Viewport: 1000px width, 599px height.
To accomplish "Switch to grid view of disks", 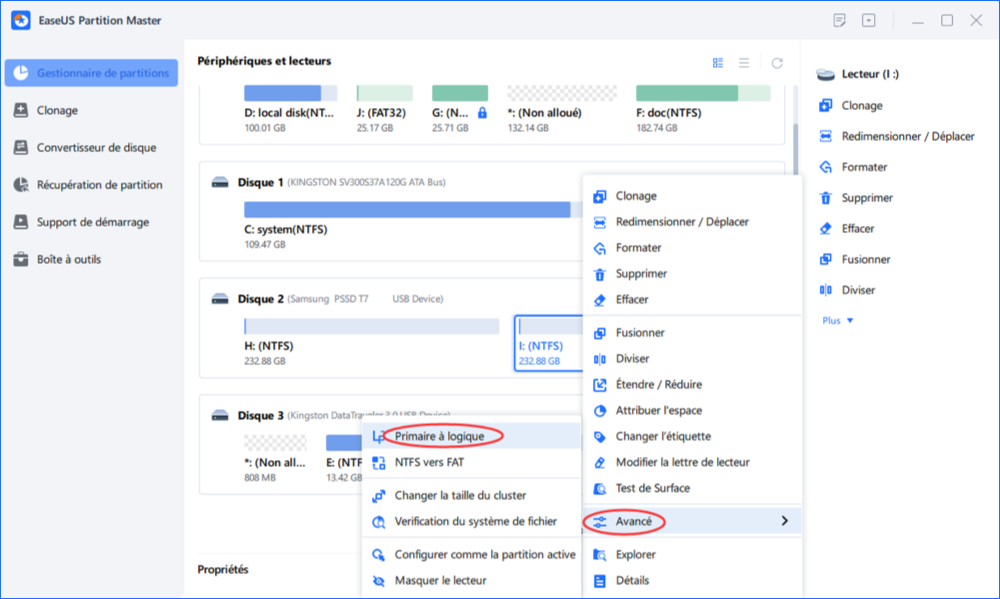I will tap(718, 63).
